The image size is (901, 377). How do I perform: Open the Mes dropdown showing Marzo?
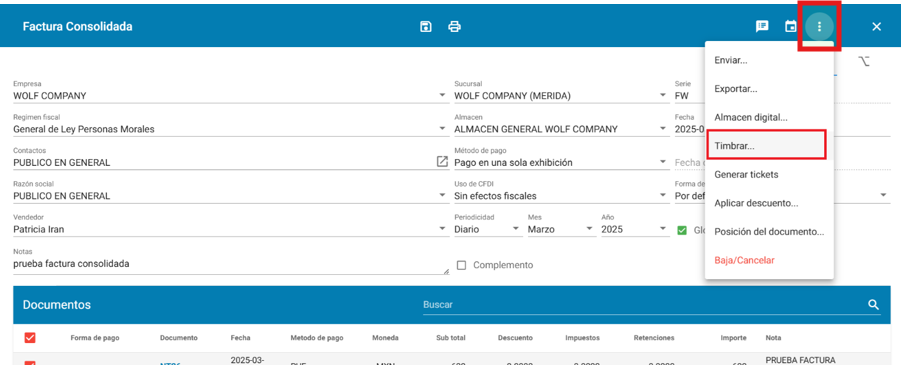click(589, 229)
